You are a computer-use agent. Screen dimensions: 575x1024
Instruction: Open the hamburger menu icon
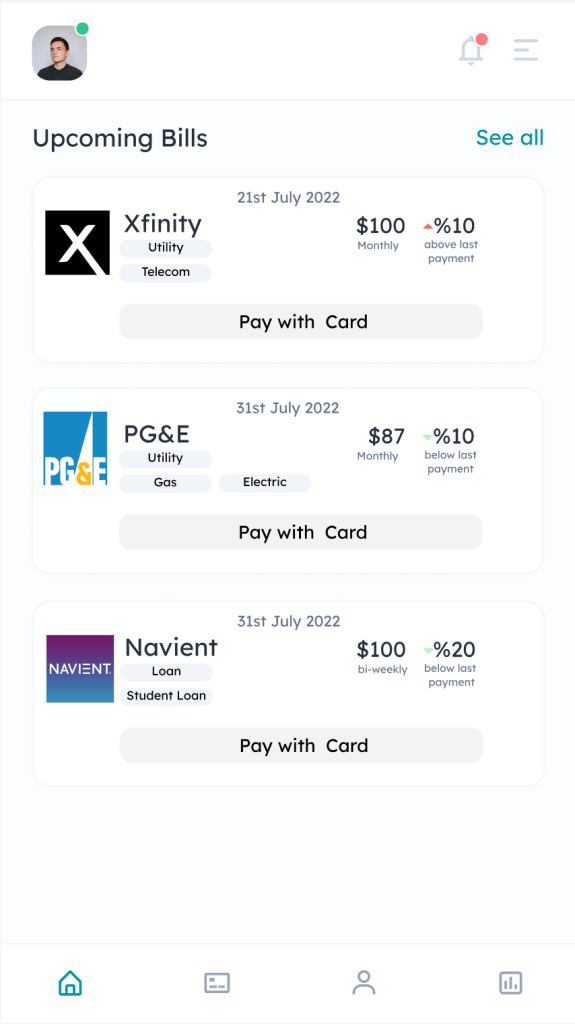526,50
